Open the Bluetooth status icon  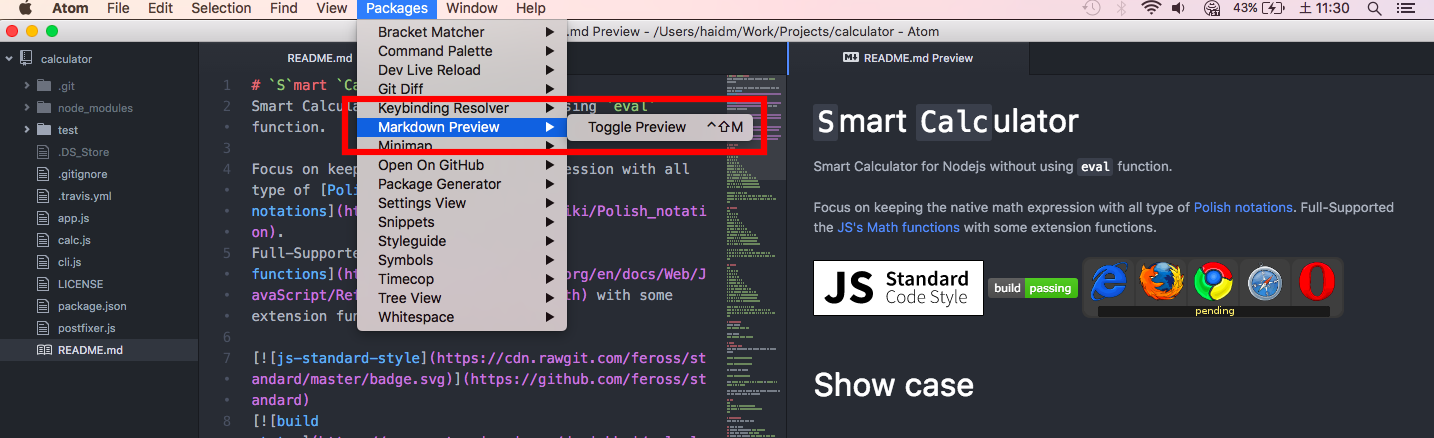[1122, 8]
